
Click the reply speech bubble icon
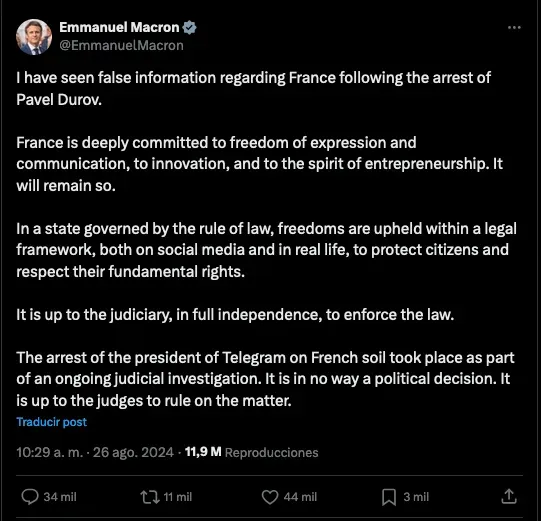[30, 497]
